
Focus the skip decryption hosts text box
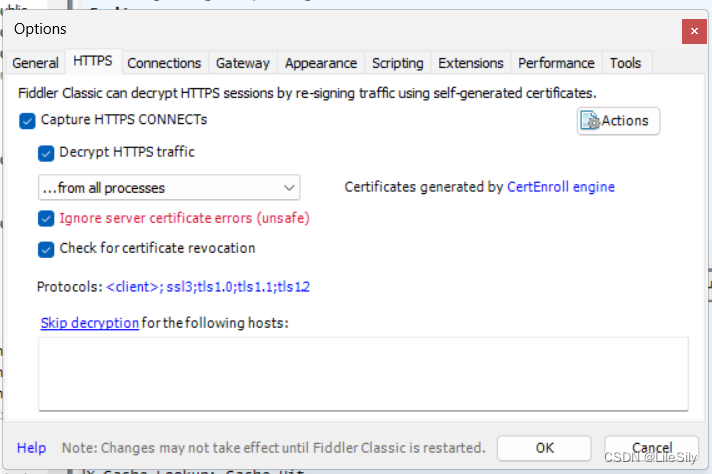pyautogui.click(x=363, y=374)
